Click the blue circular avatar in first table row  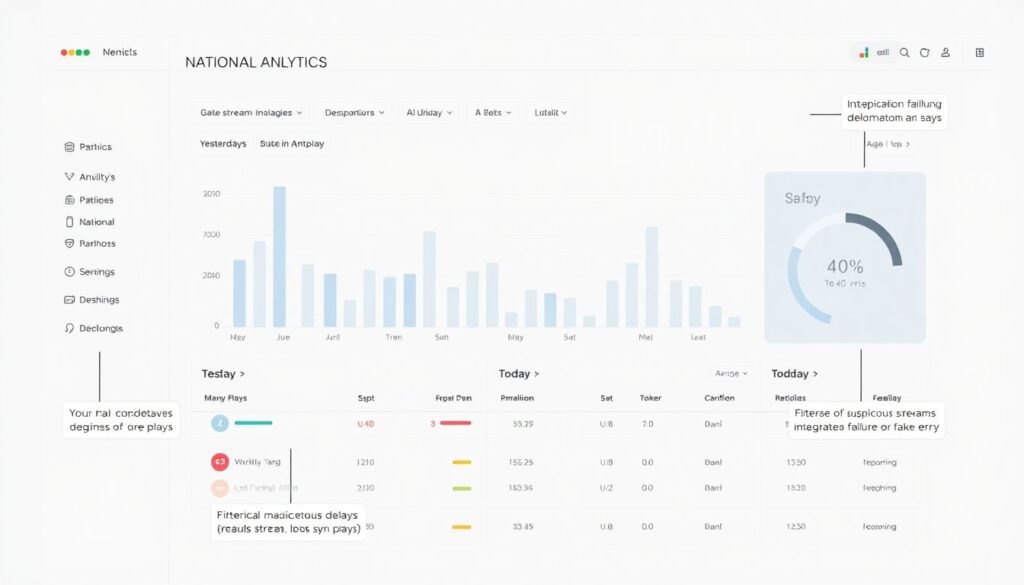pyautogui.click(x=220, y=424)
